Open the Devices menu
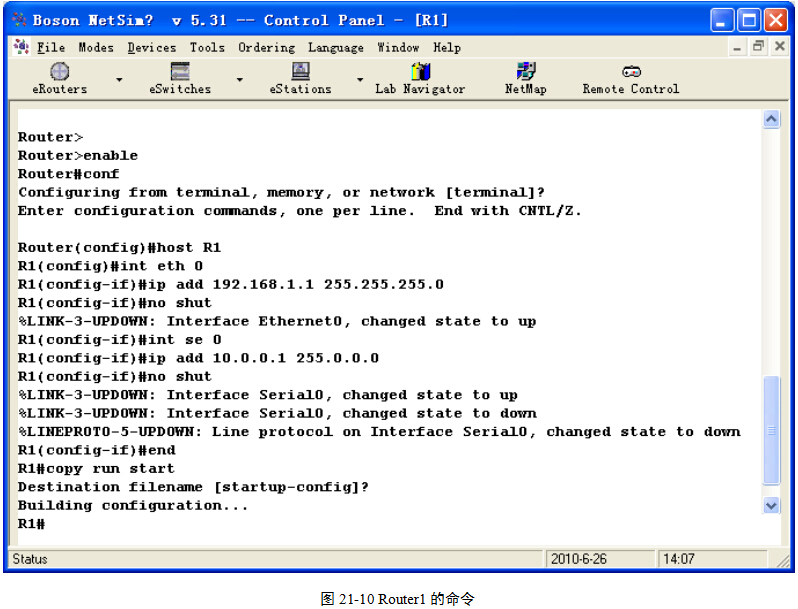The height and width of the screenshot is (609, 798). point(152,47)
